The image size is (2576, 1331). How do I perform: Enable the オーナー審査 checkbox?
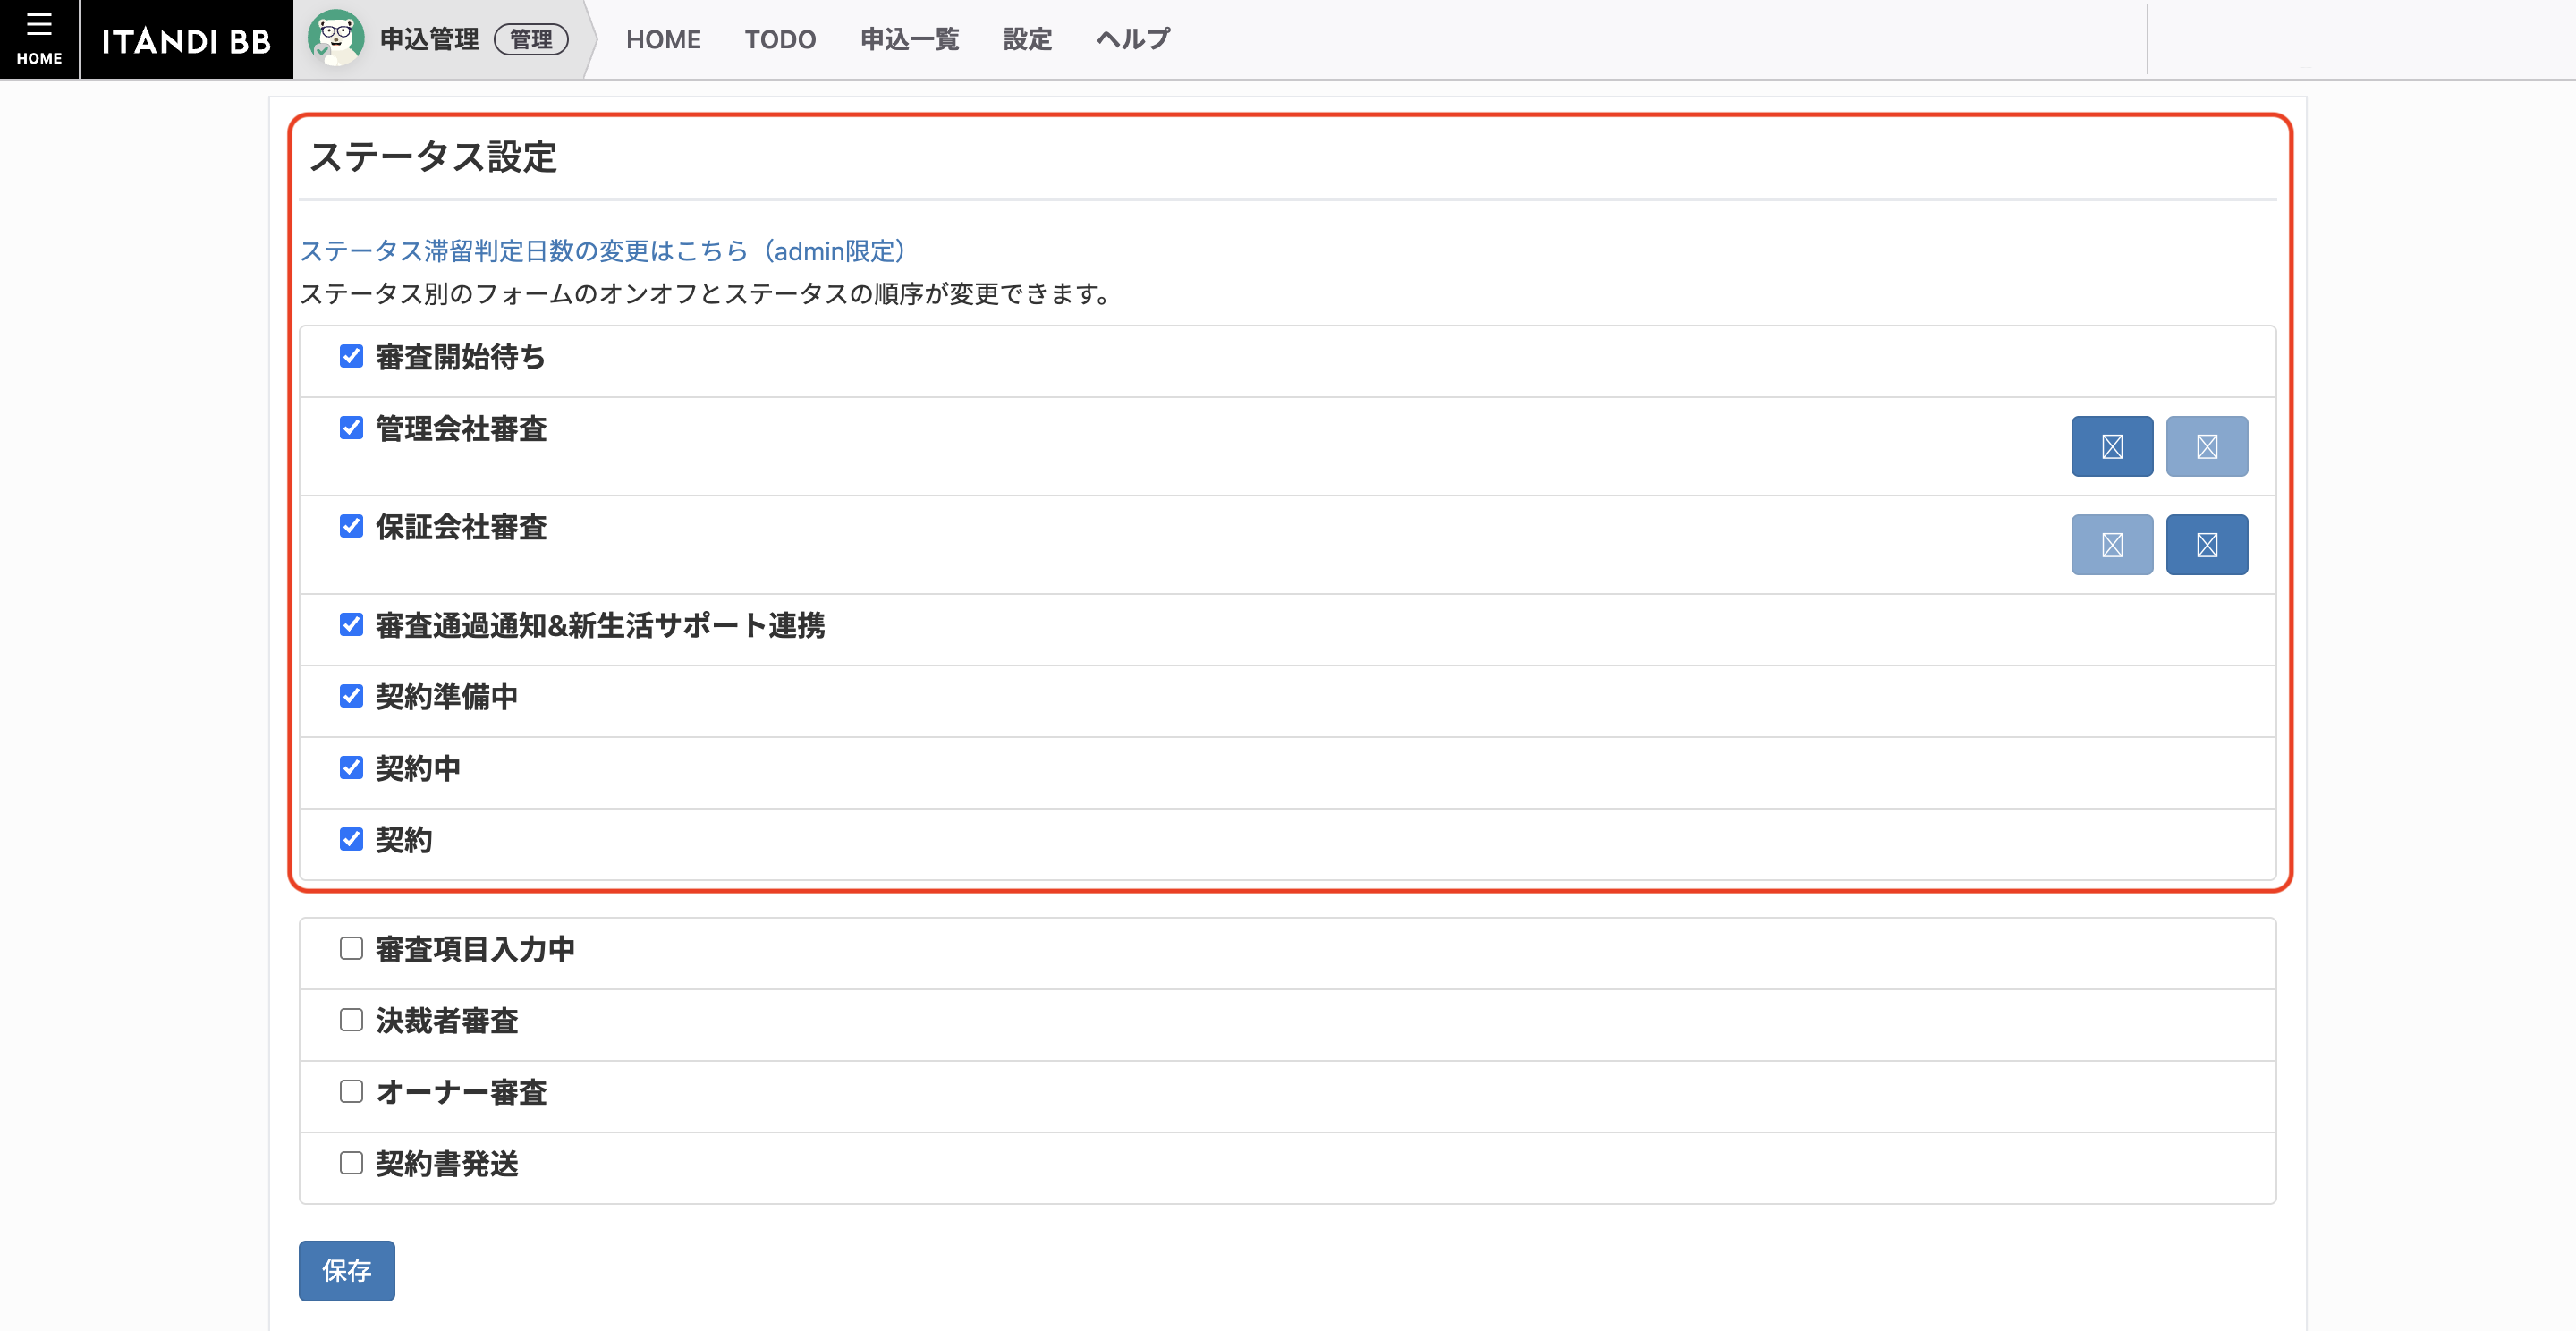pyautogui.click(x=351, y=1091)
